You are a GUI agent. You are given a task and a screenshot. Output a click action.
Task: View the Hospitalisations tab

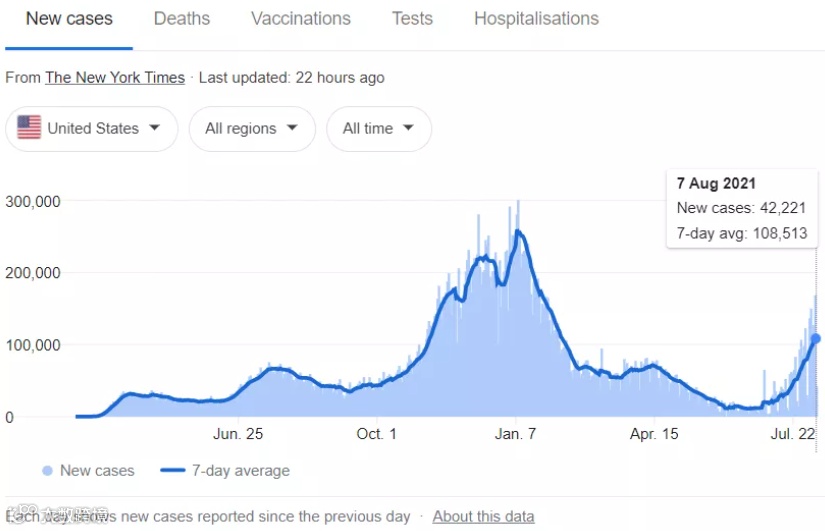click(x=536, y=19)
